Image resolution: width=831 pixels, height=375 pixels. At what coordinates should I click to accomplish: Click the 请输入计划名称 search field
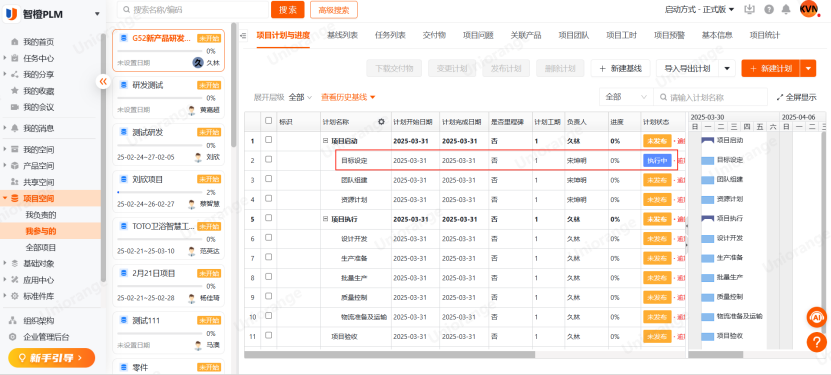[x=710, y=97]
